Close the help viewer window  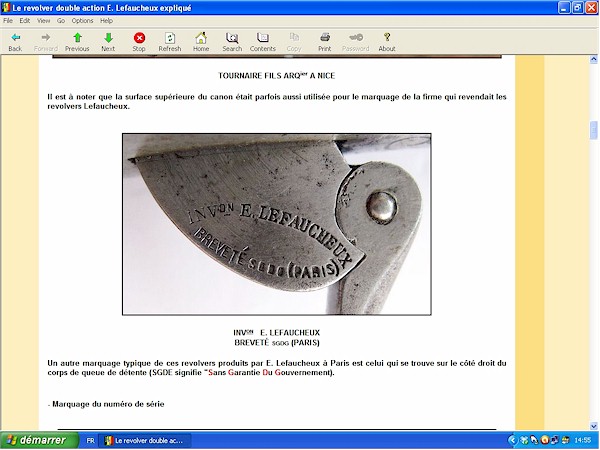tap(591, 8)
